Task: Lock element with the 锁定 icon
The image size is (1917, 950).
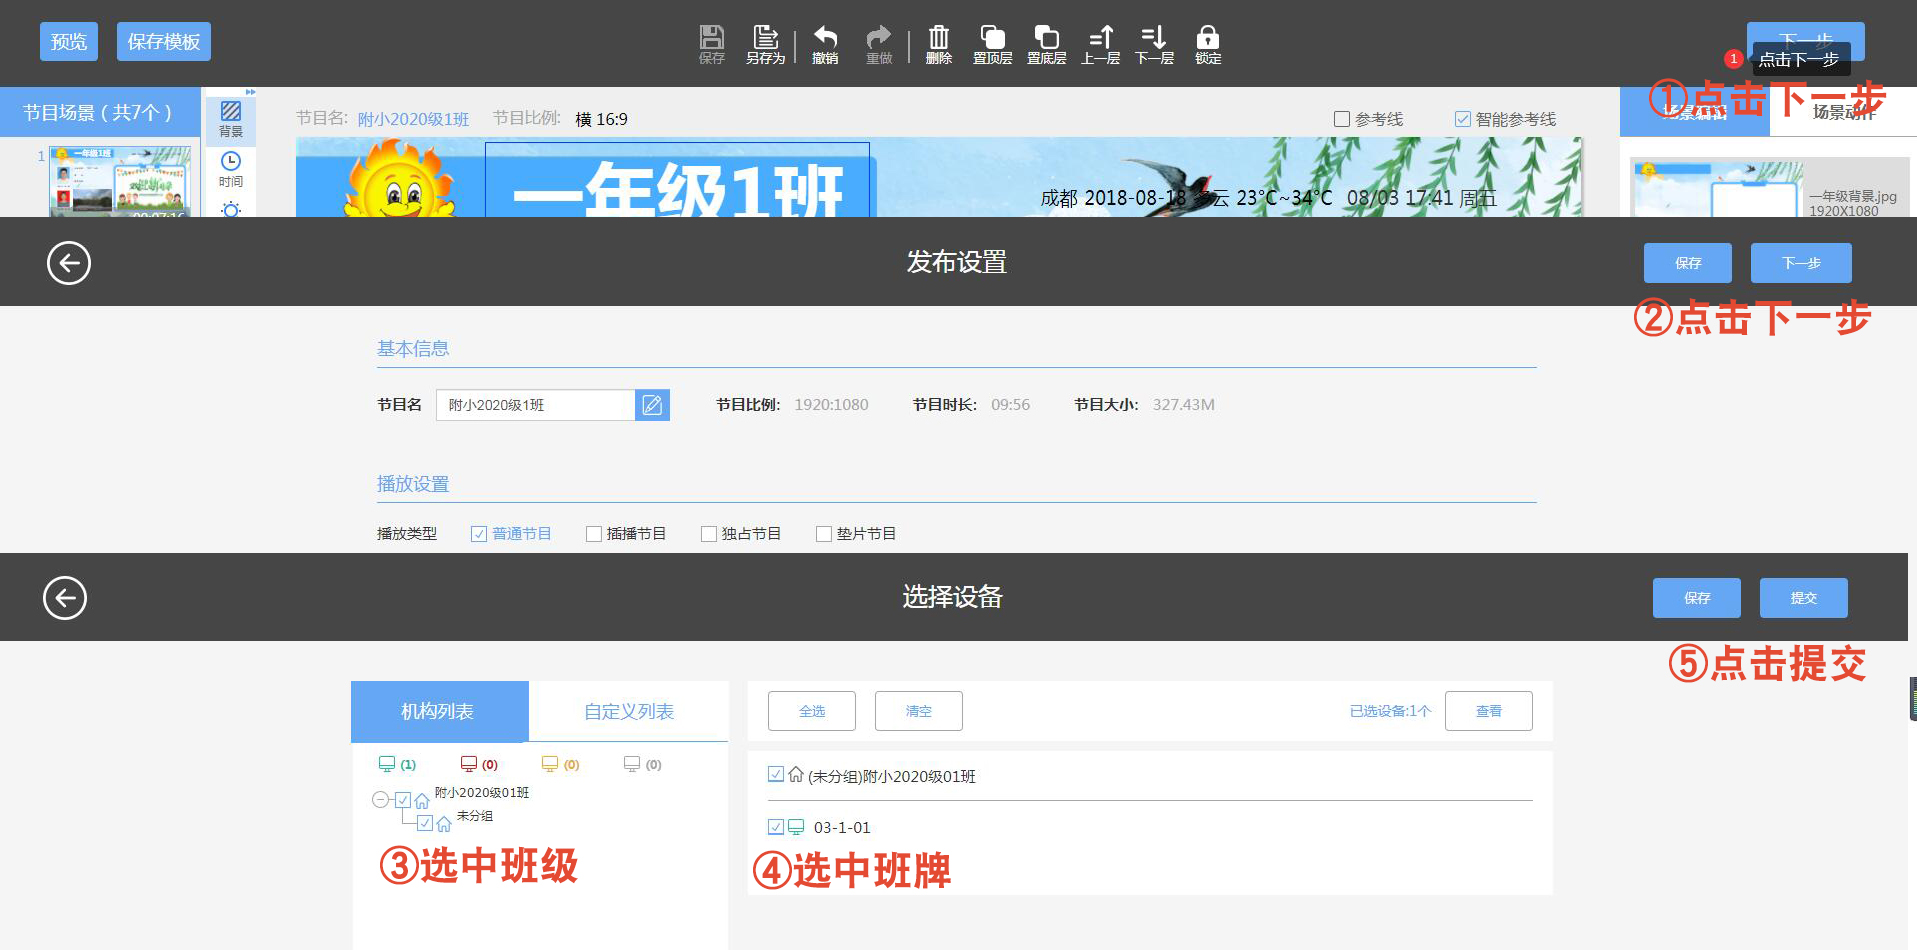Action: click(x=1208, y=44)
